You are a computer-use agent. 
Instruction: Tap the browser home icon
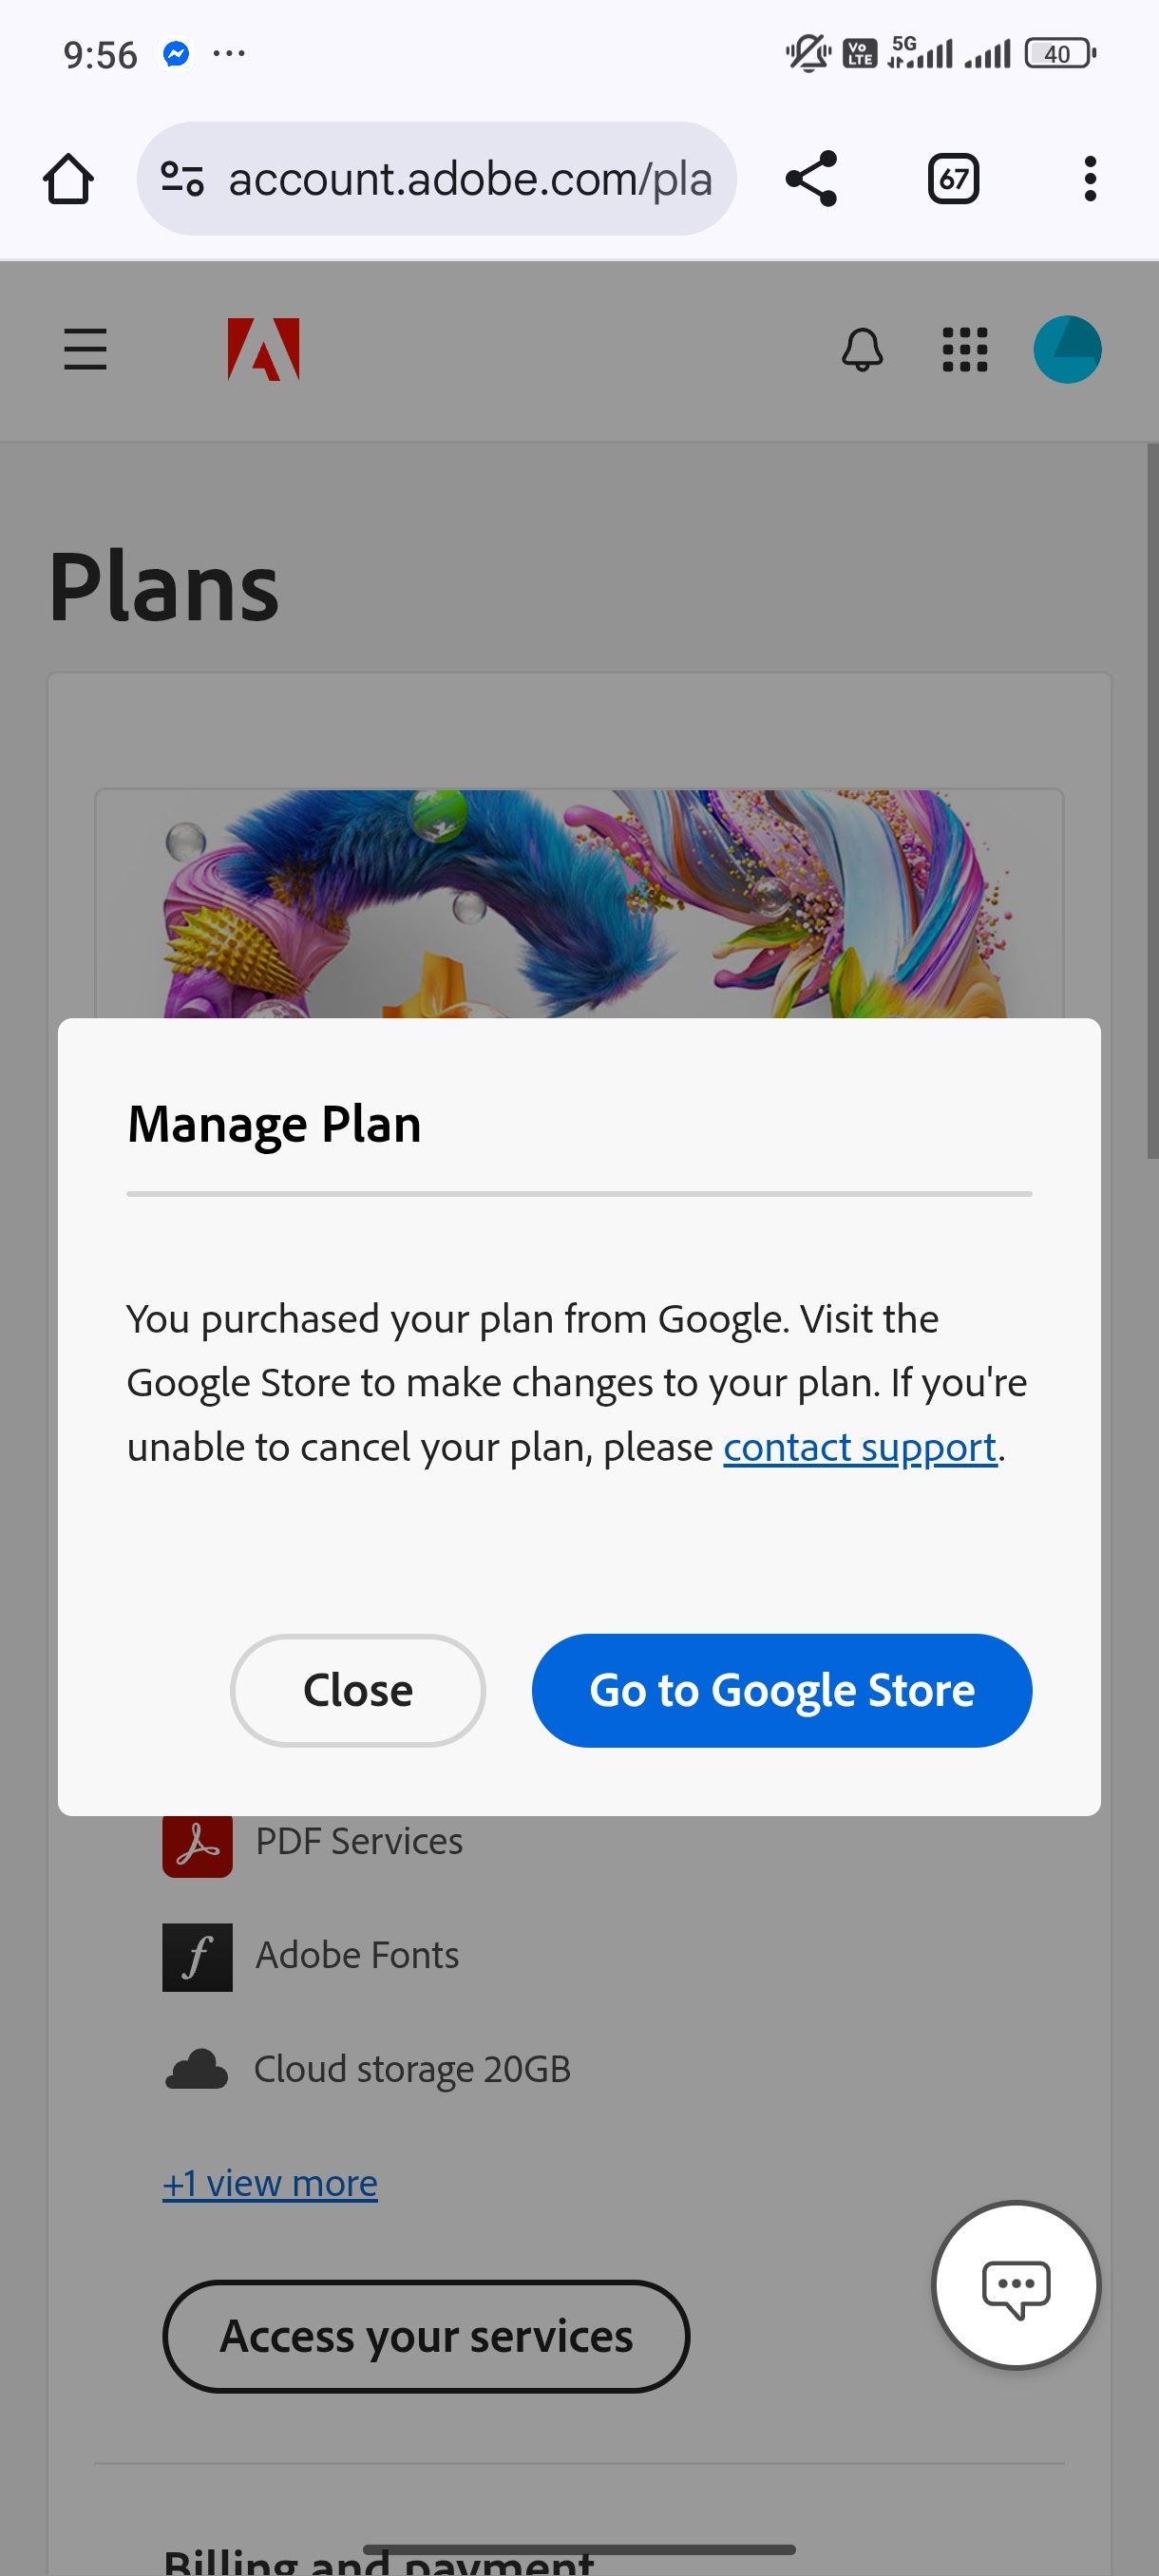(x=68, y=179)
